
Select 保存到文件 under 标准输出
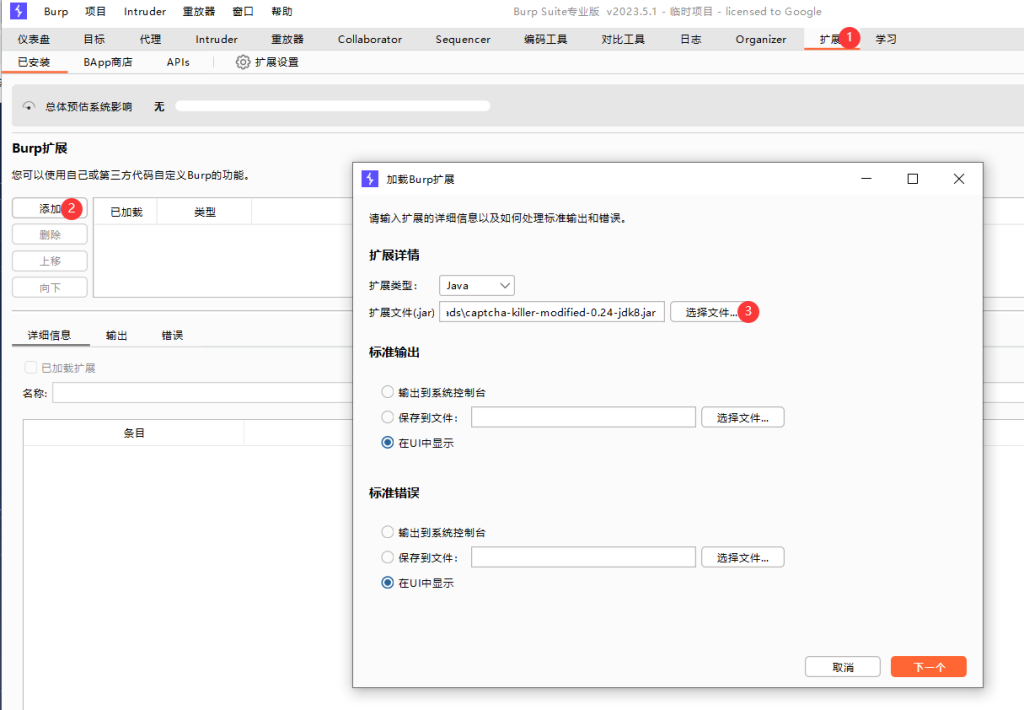387,417
